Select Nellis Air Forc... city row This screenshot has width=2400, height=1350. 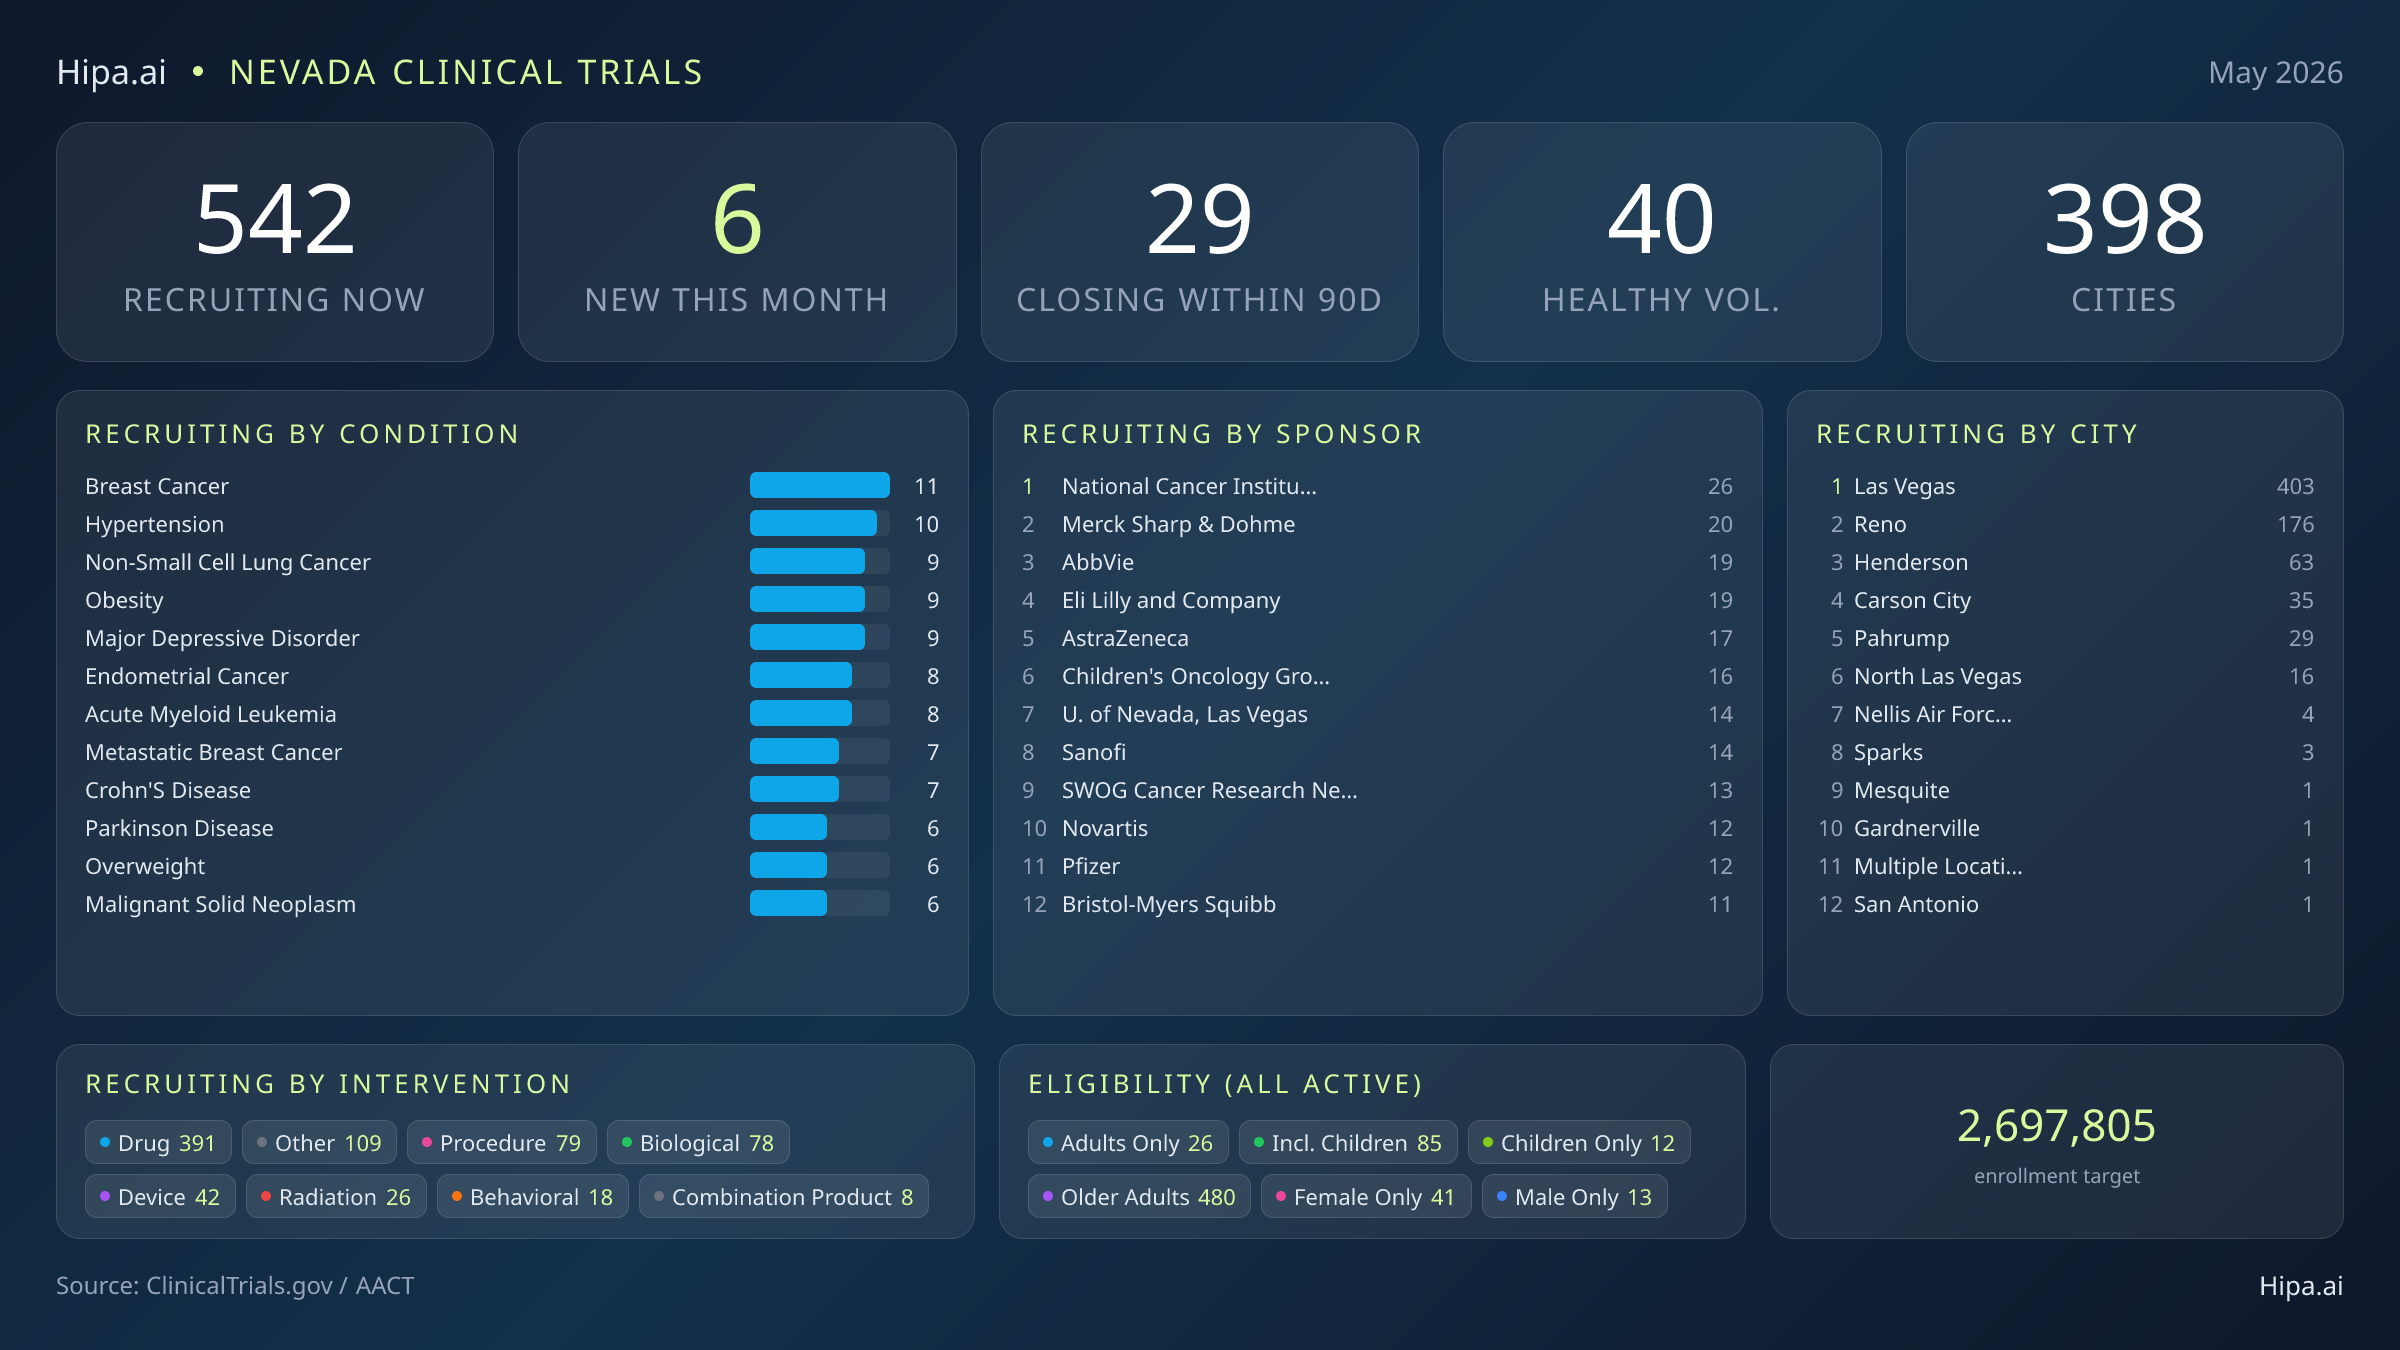(2065, 714)
